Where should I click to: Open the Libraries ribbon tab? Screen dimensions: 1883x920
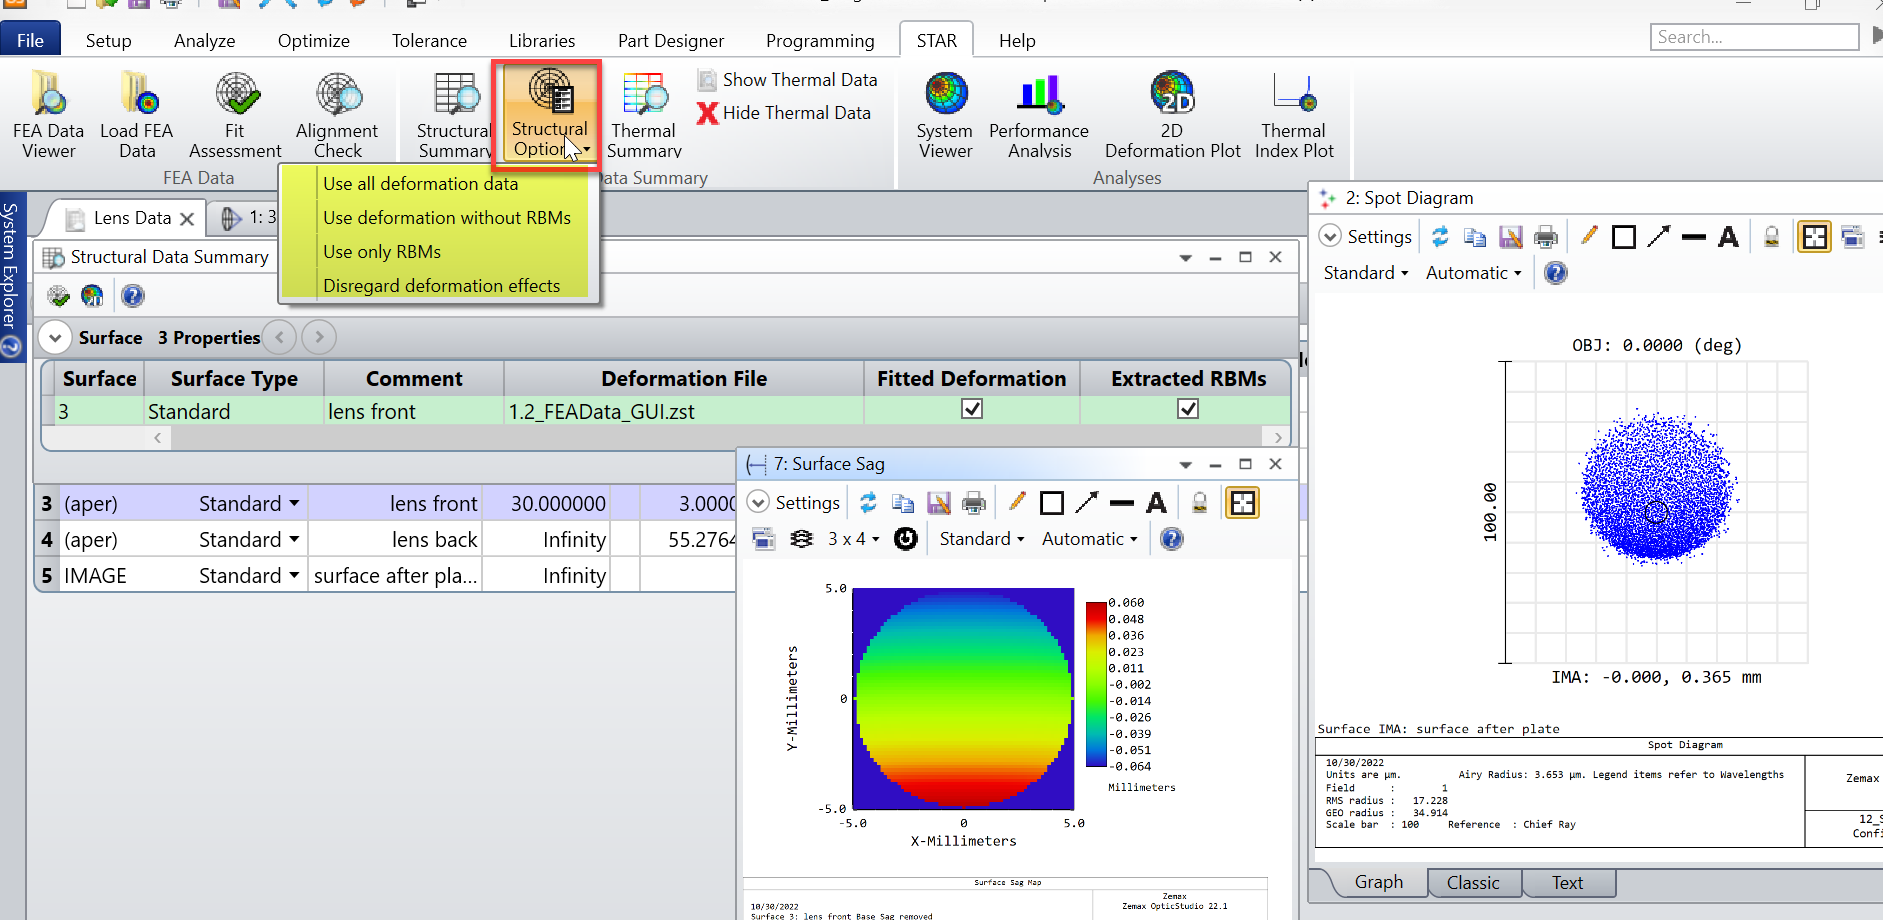coord(541,41)
